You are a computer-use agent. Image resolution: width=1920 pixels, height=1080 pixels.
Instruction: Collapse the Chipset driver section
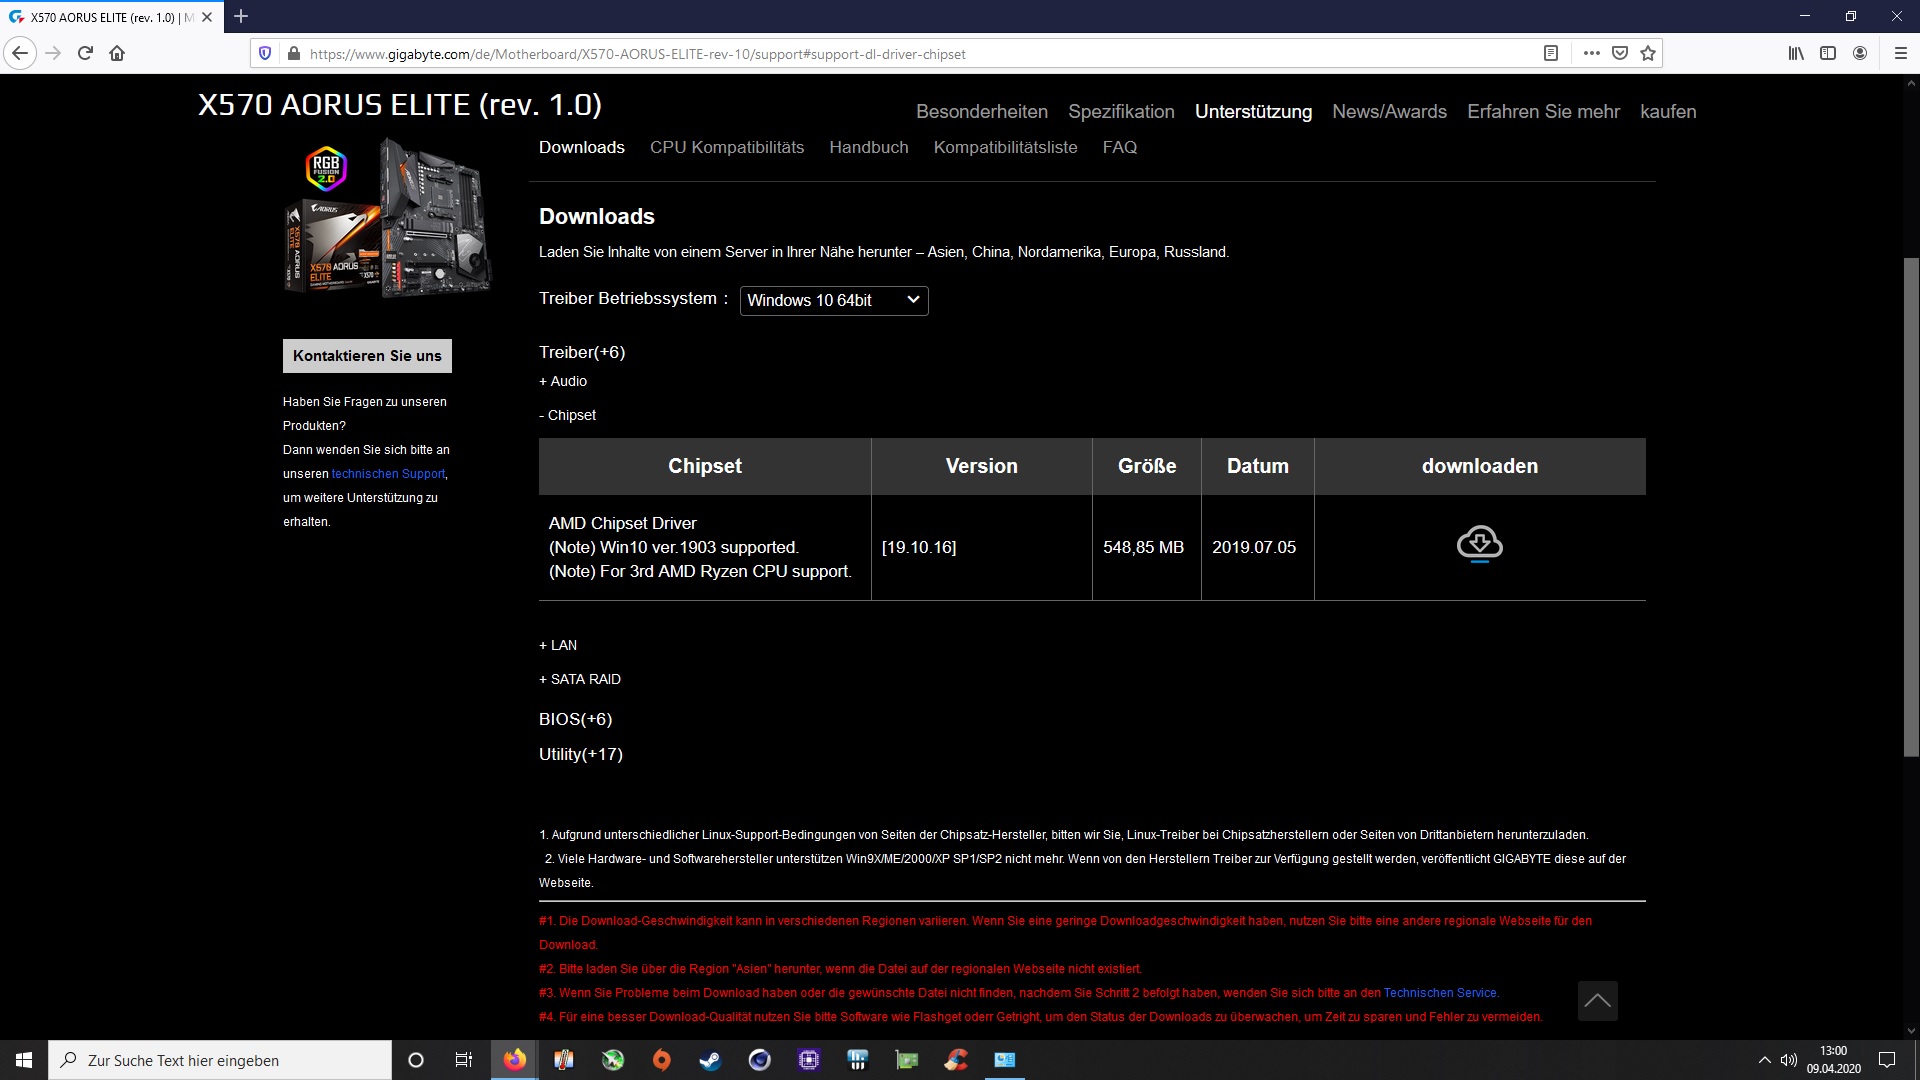(567, 415)
